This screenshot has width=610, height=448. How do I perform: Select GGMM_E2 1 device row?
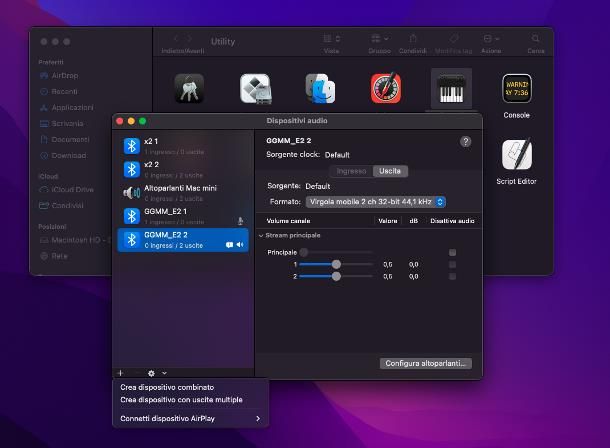pos(183,216)
